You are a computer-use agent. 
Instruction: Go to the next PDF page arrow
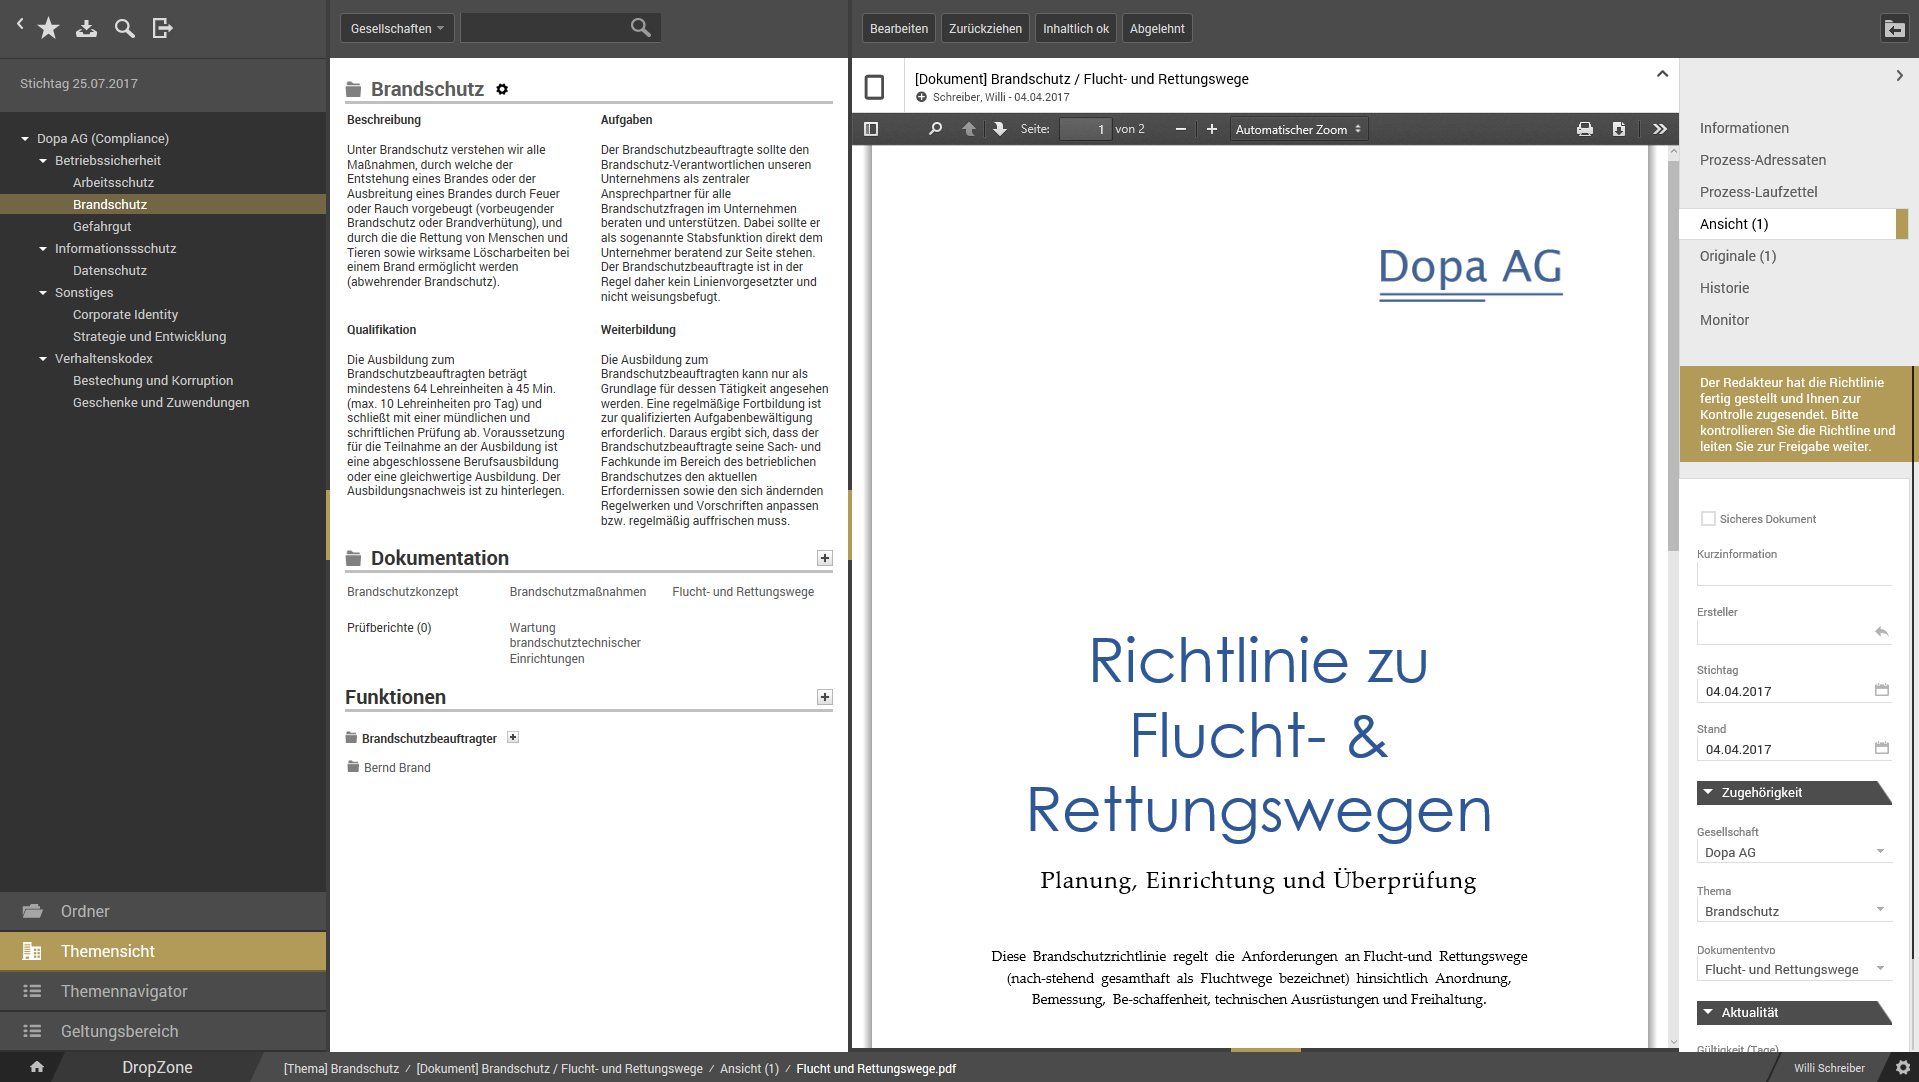tap(999, 129)
